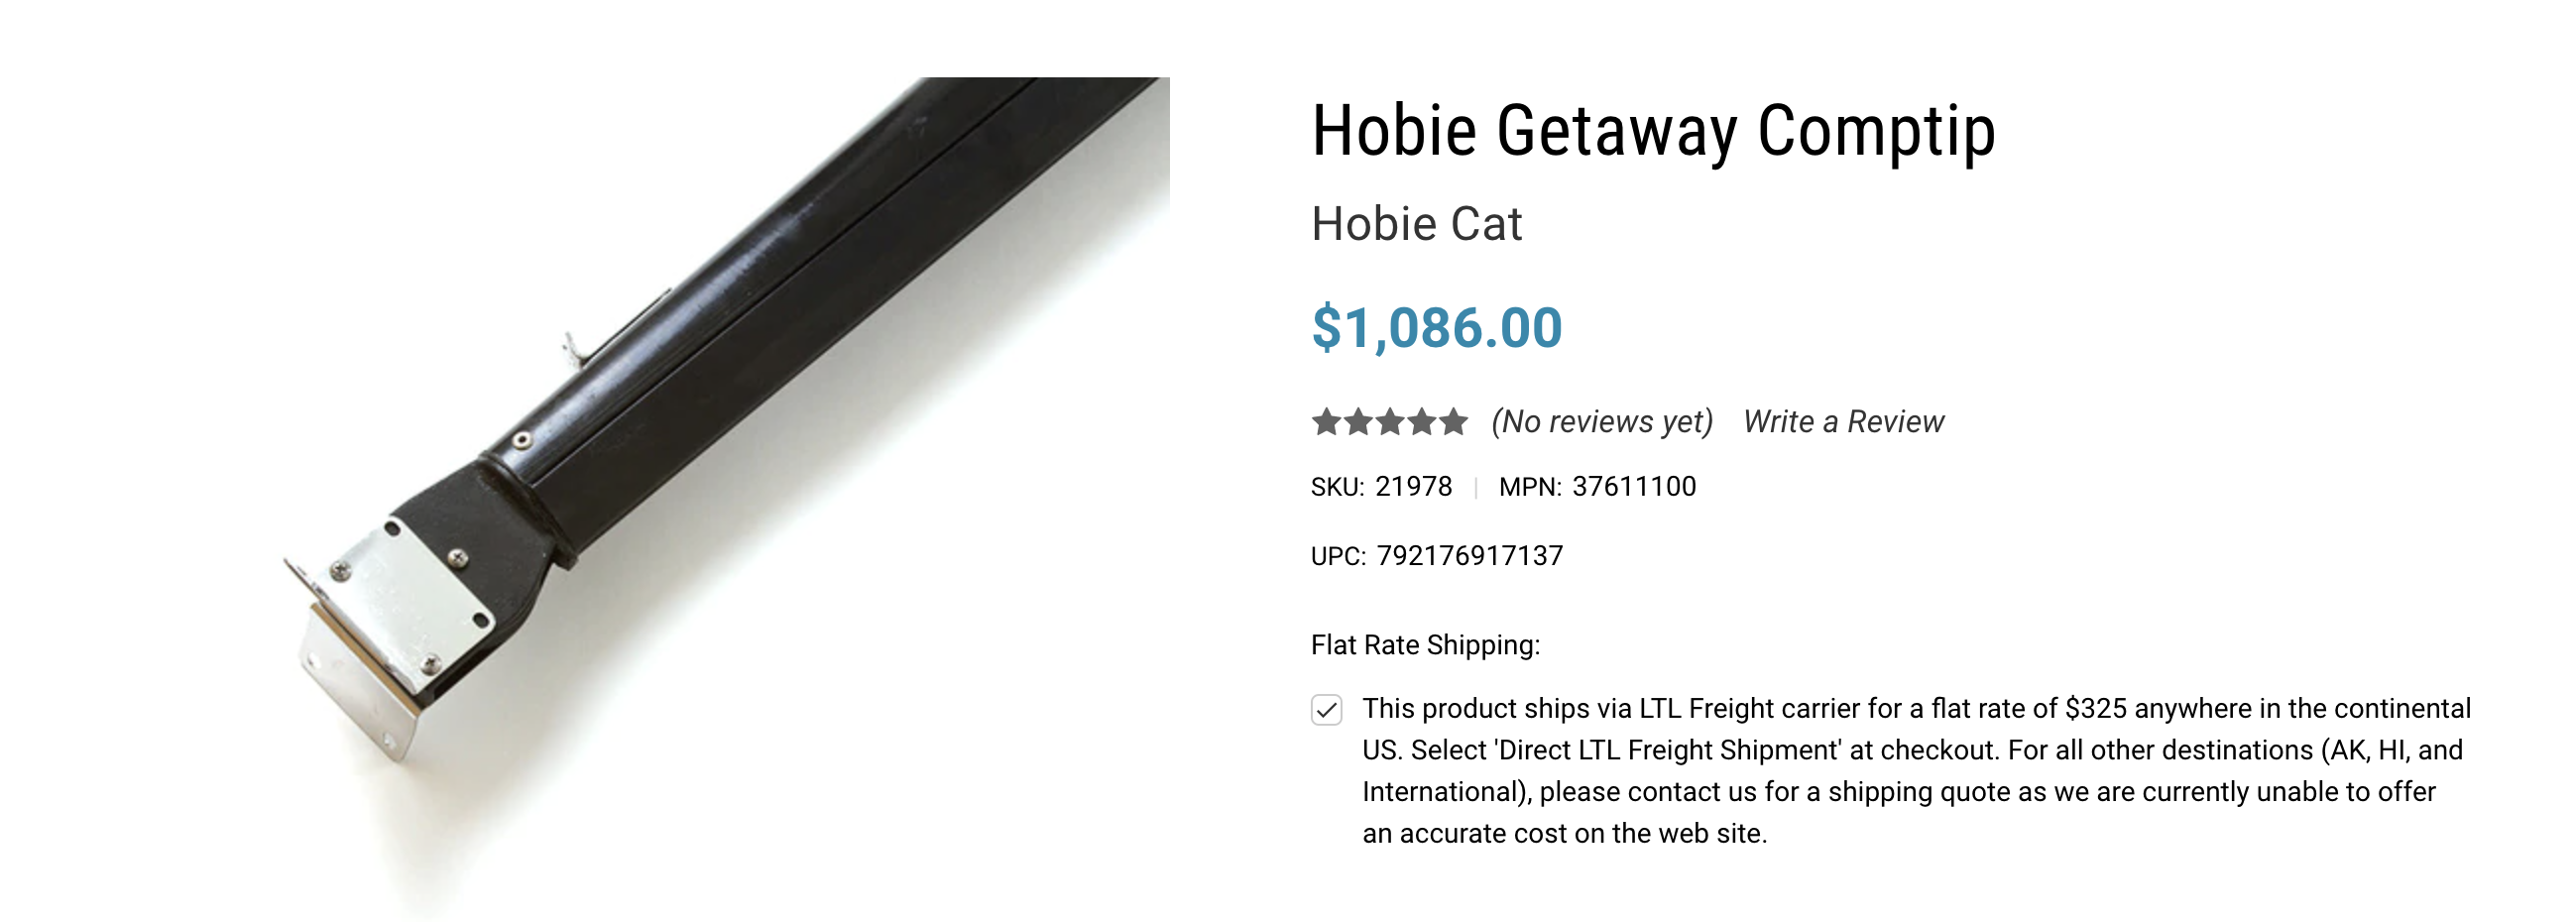The width and height of the screenshot is (2576, 922).
Task: Click the Hobie Getaway Comptip title
Action: click(1653, 131)
